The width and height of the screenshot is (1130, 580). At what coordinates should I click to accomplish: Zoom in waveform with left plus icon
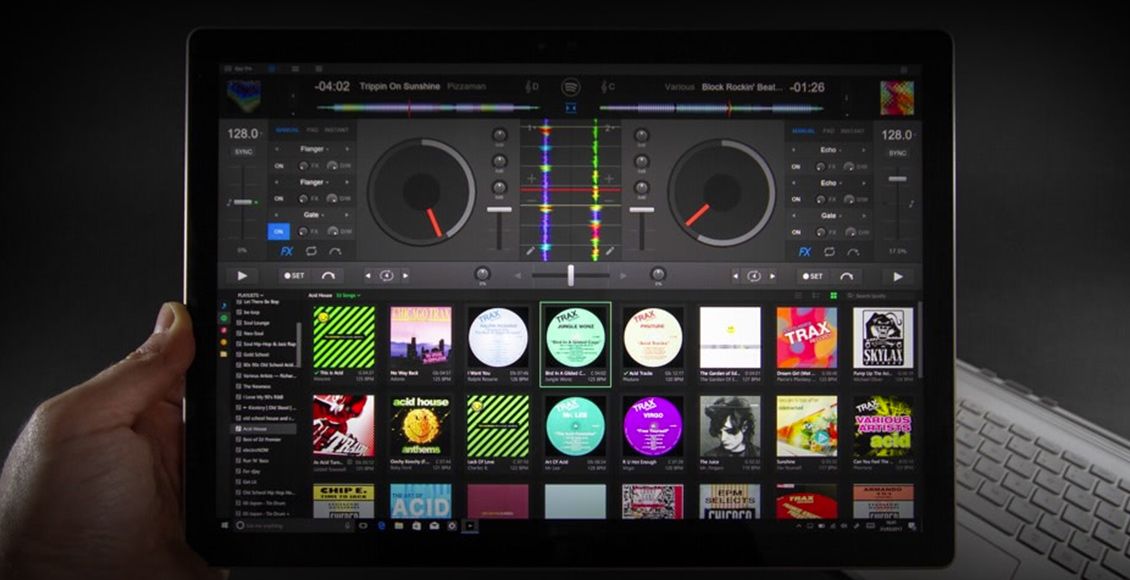[x=532, y=178]
